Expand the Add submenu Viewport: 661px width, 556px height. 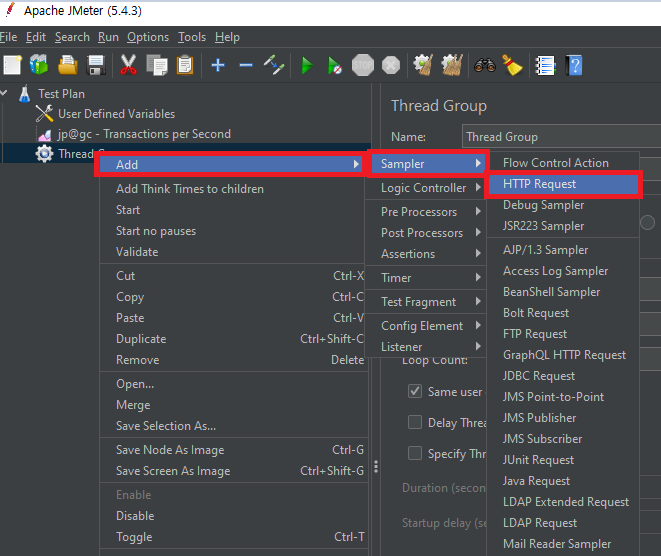231,164
